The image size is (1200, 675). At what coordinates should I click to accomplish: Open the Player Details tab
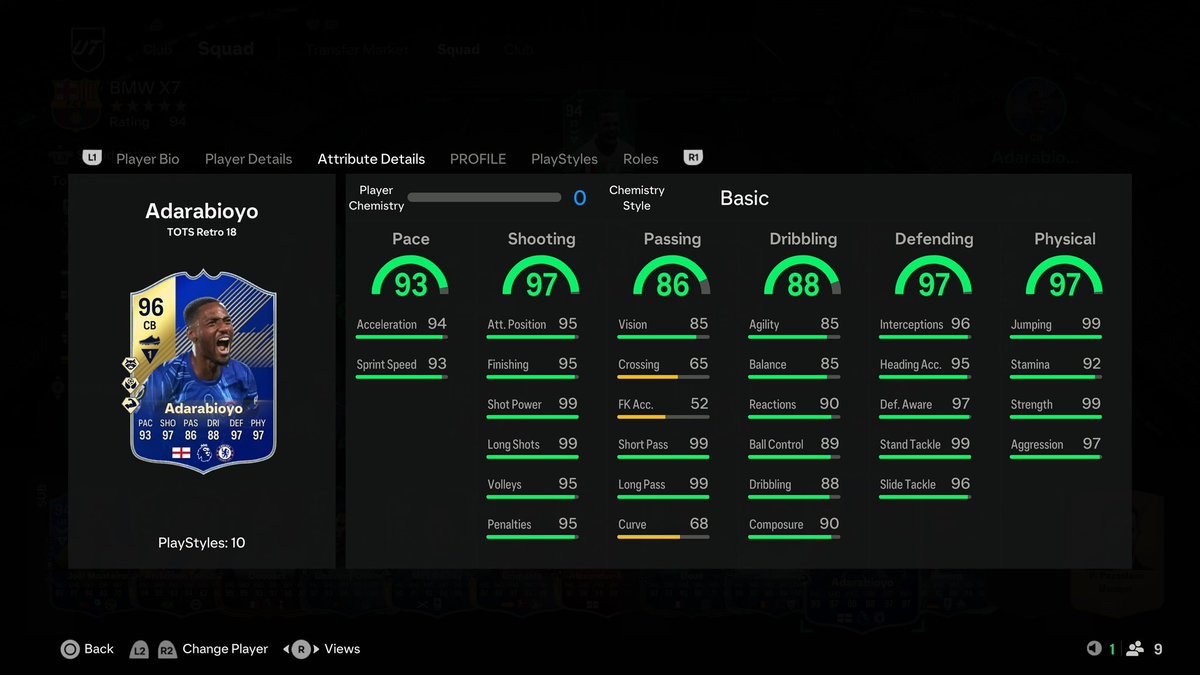point(248,159)
